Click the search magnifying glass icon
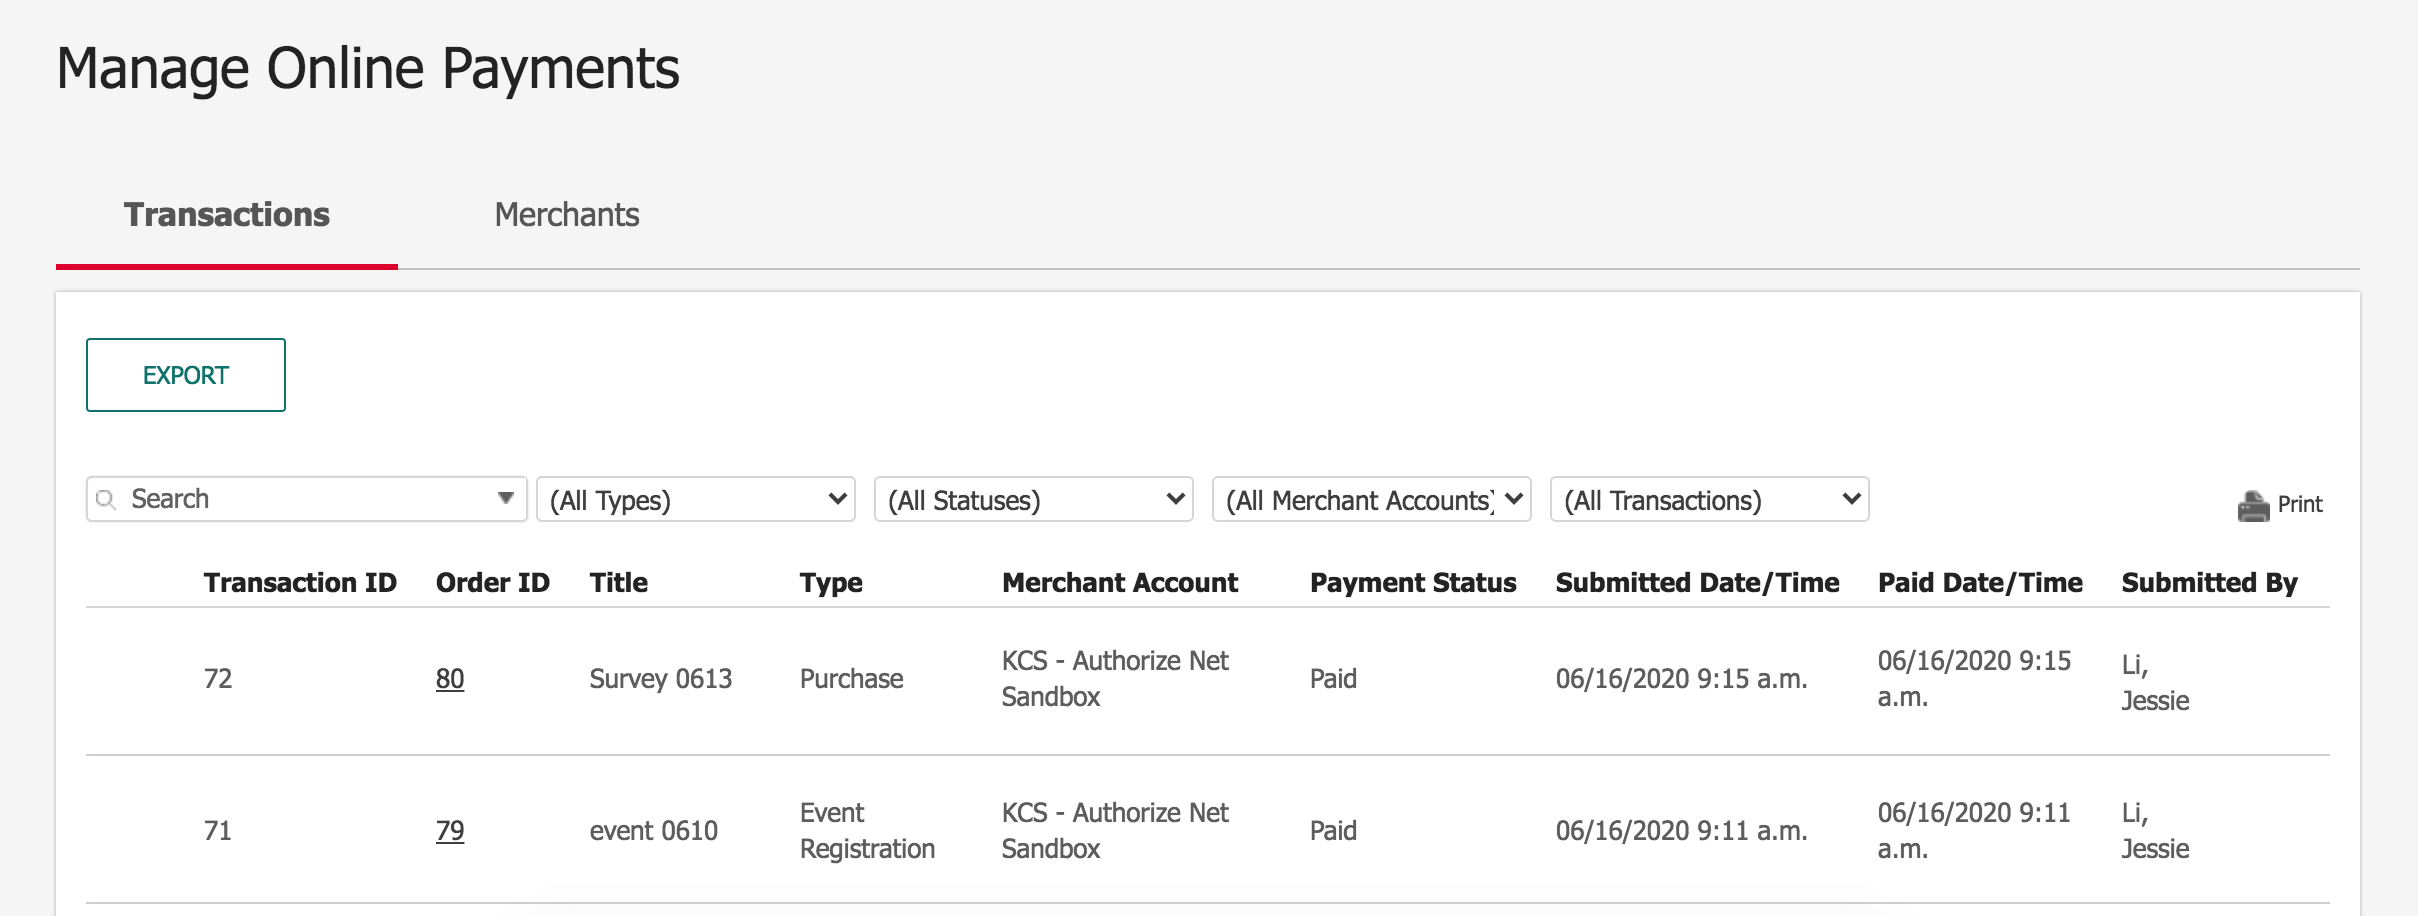This screenshot has width=2418, height=916. pos(106,499)
